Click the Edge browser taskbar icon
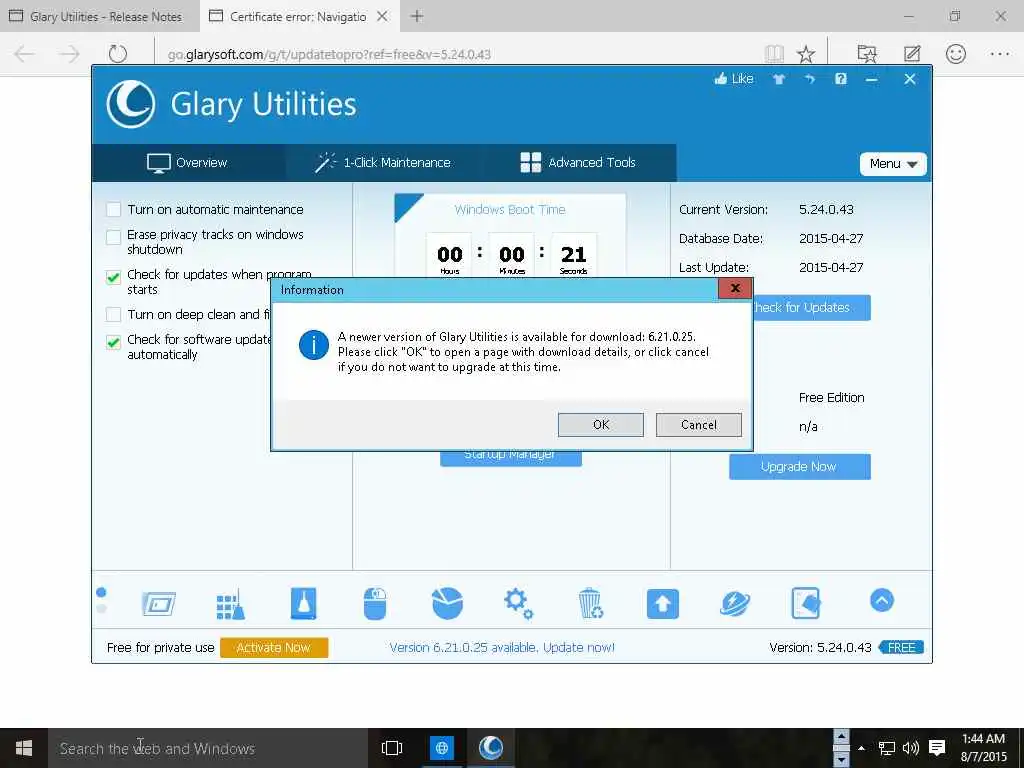The width and height of the screenshot is (1024, 768). coord(441,748)
